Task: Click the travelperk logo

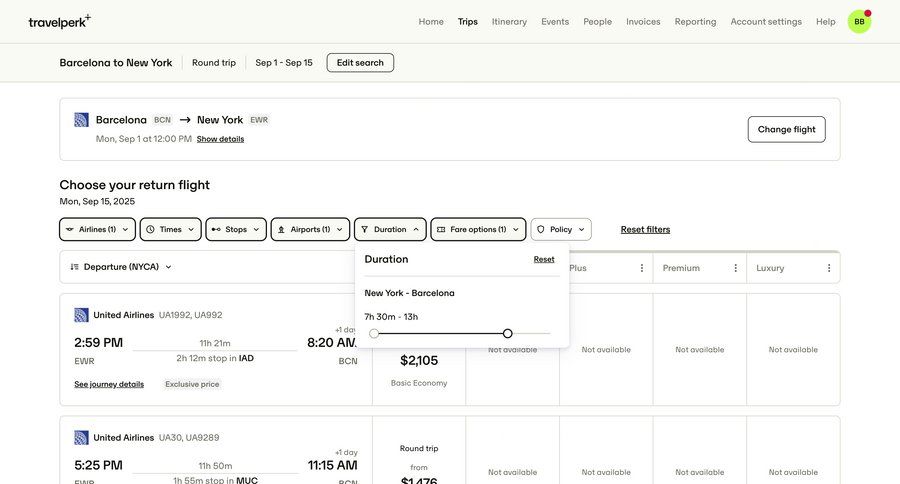Action: [59, 21]
